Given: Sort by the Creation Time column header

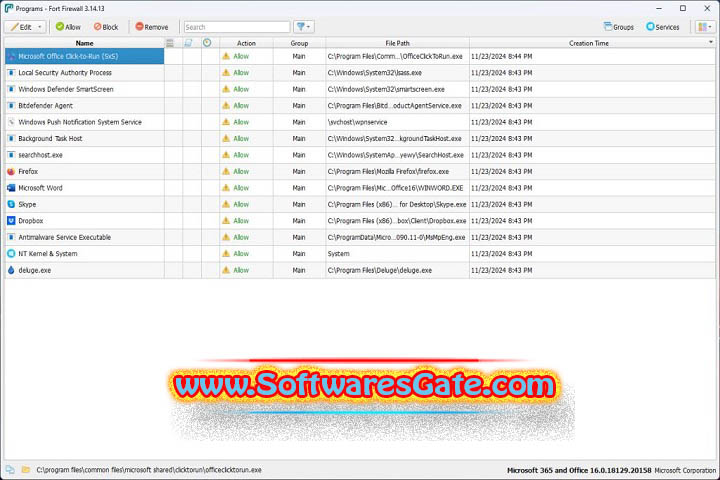Looking at the screenshot, I should 589,43.
